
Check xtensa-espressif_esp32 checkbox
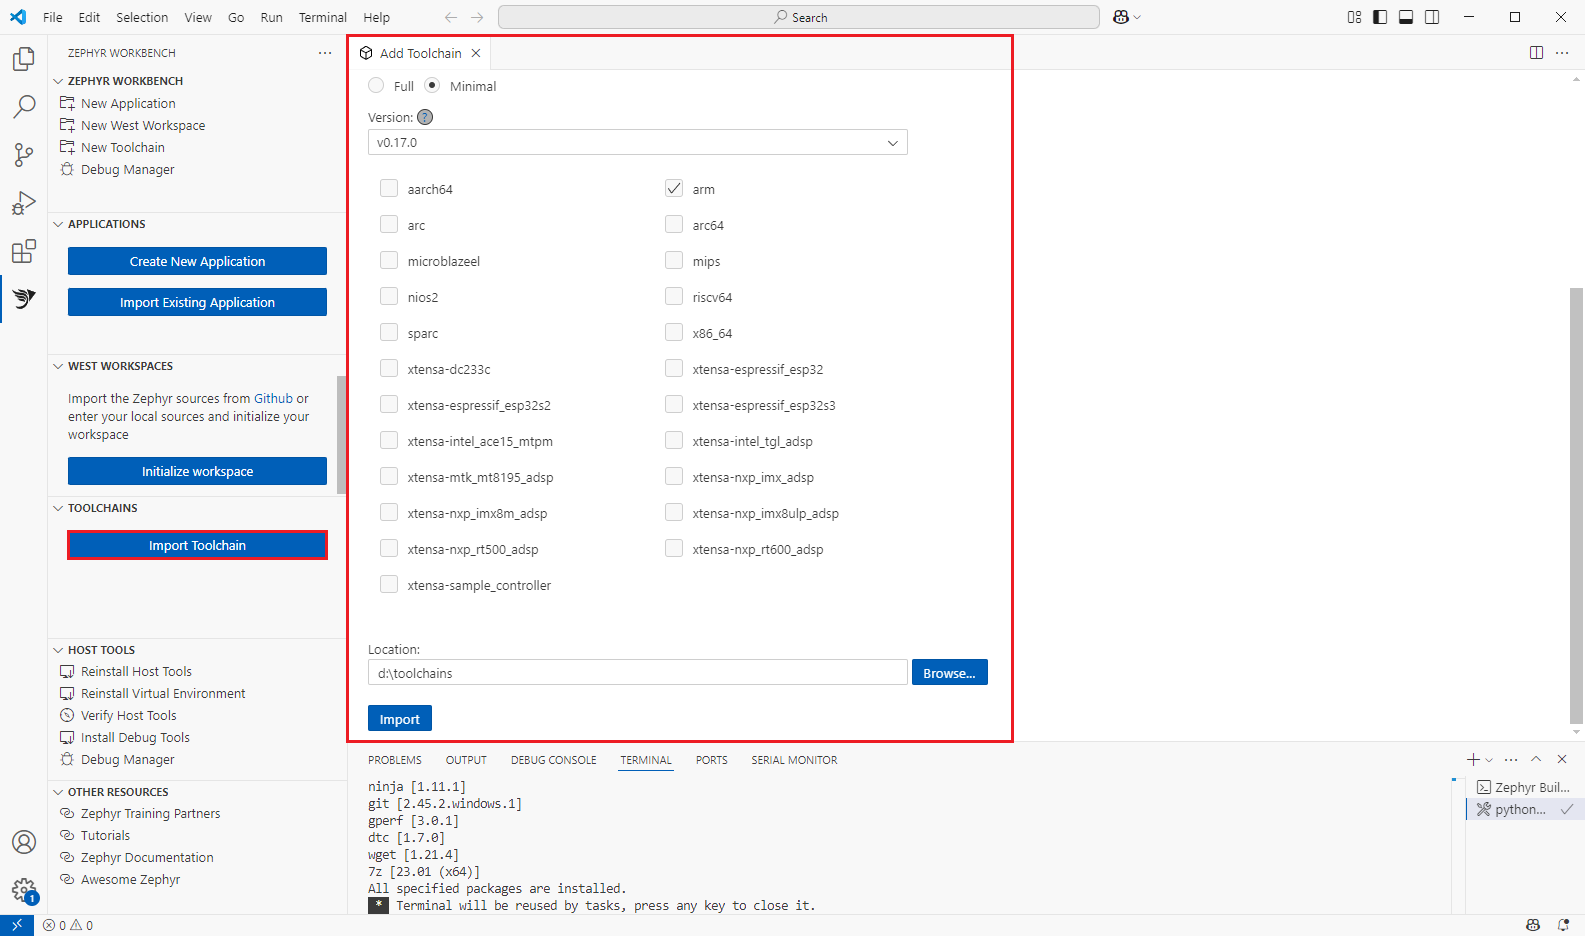pos(674,369)
